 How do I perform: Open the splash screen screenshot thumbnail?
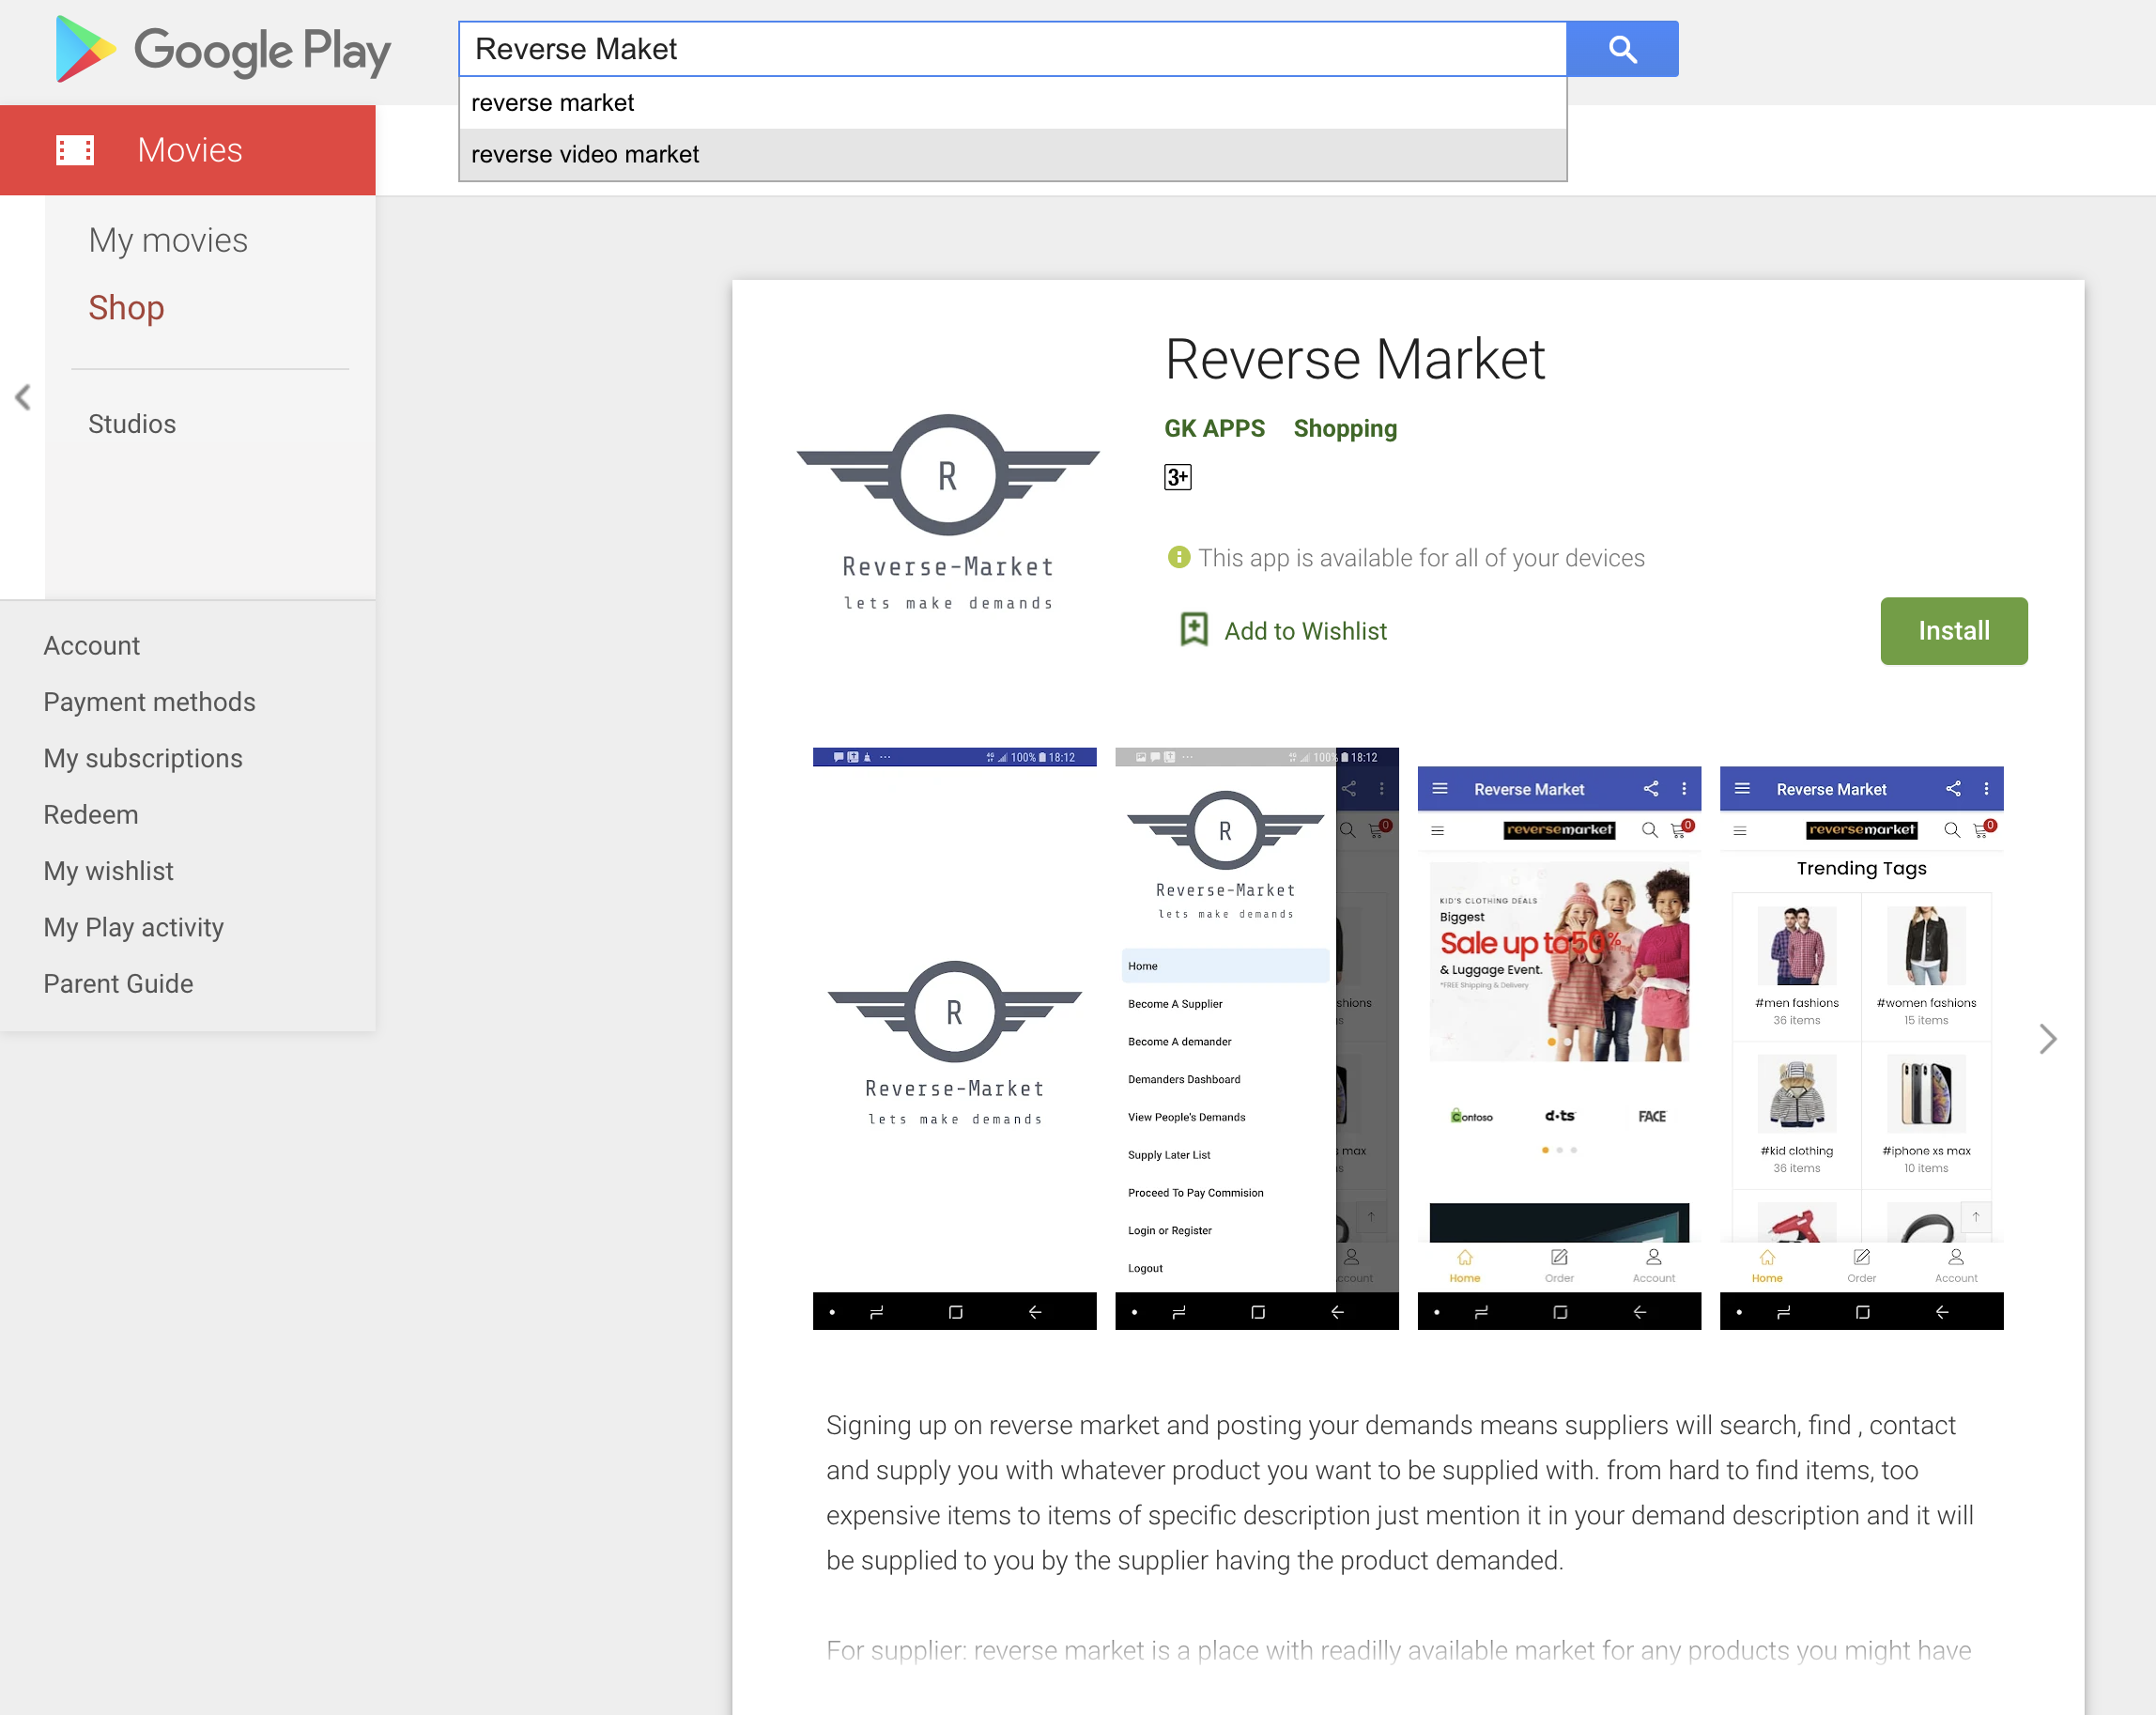click(954, 1038)
